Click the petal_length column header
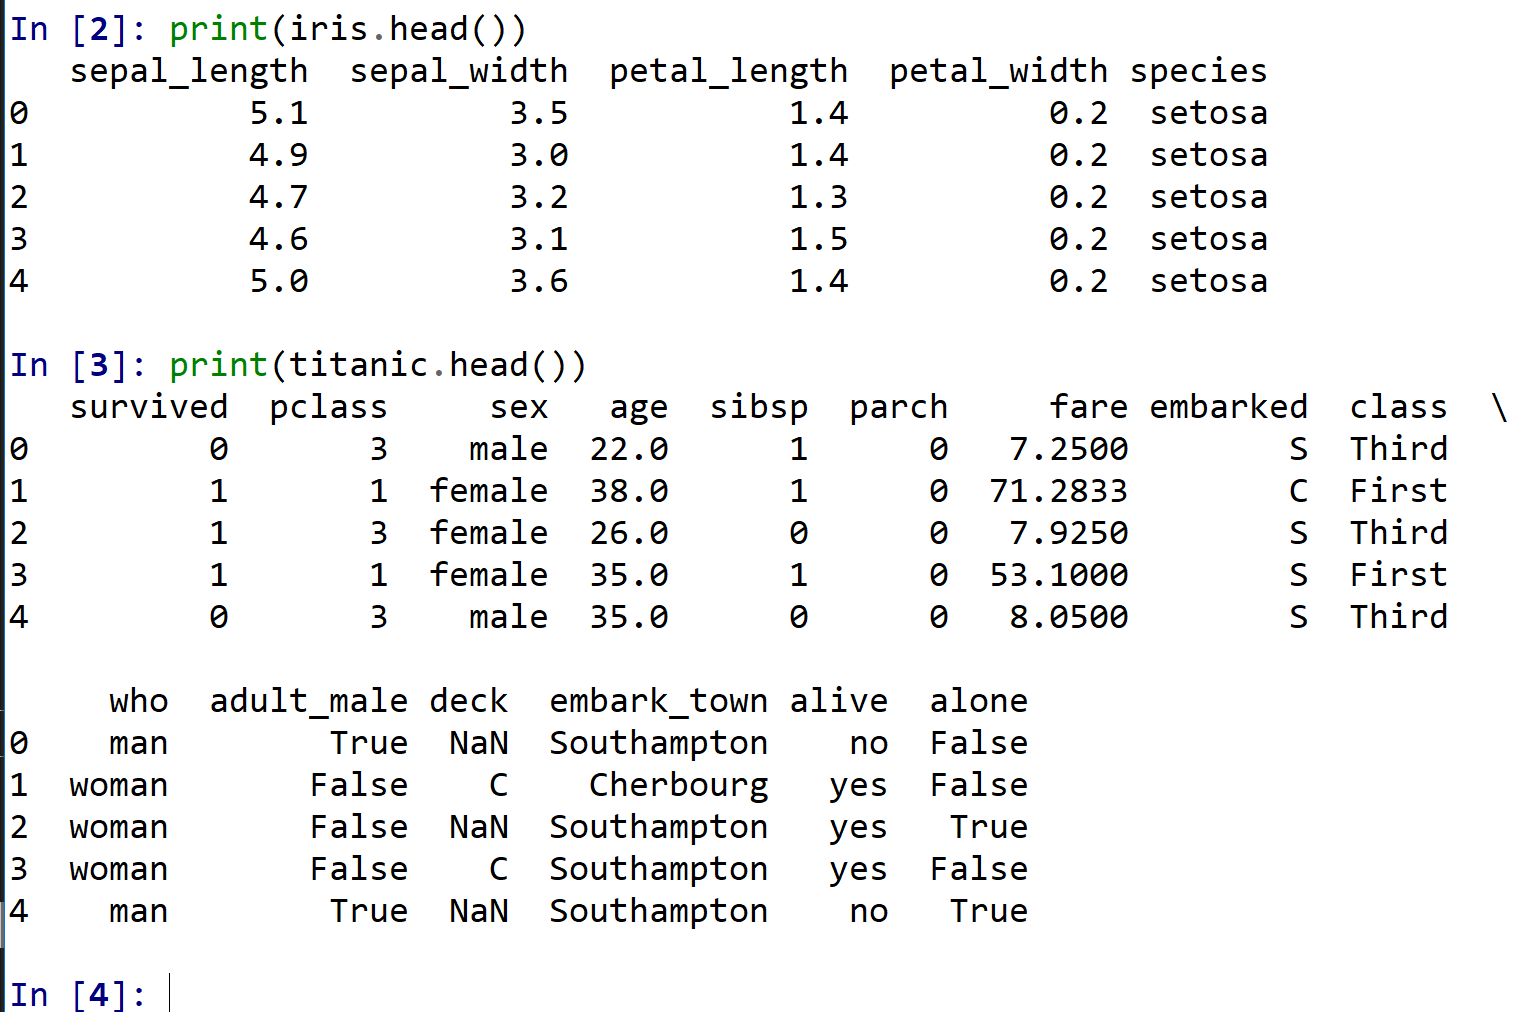 [728, 71]
